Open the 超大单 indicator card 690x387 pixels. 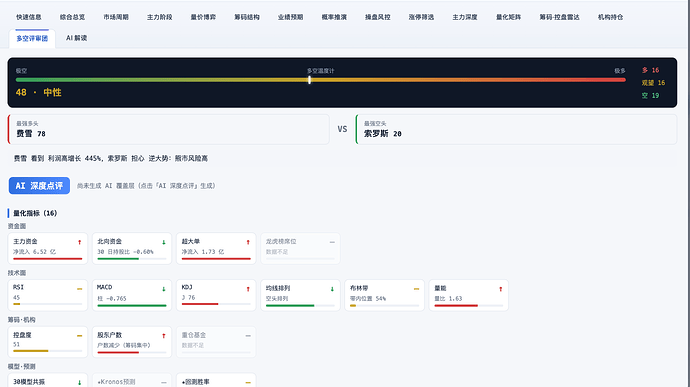(216, 248)
